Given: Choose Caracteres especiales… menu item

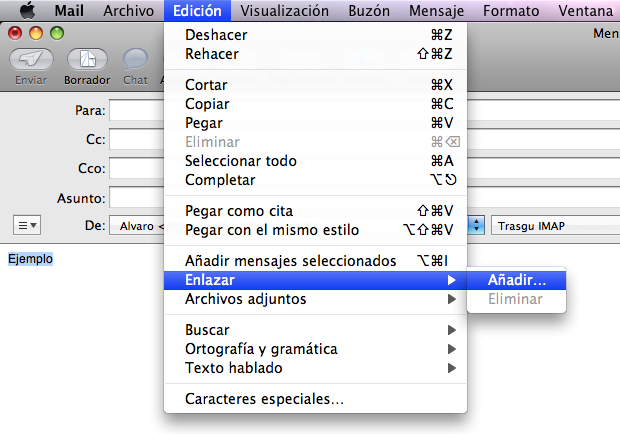Looking at the screenshot, I should 264,399.
